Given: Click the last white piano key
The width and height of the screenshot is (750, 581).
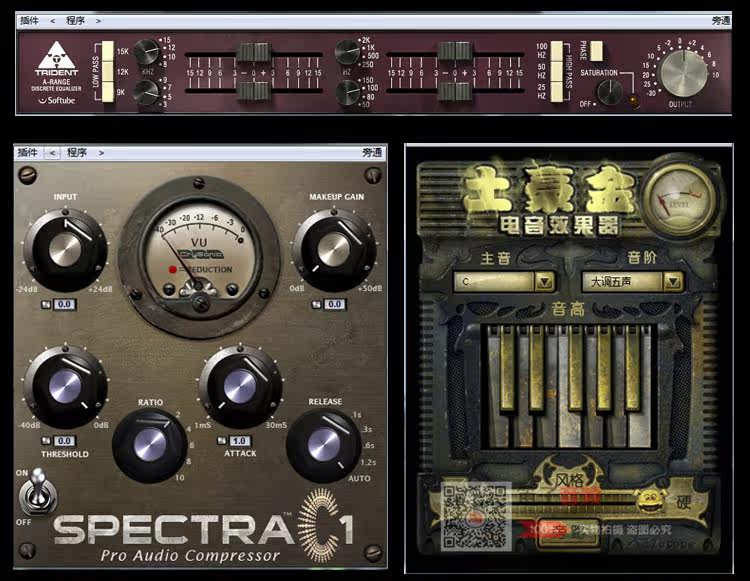Looking at the screenshot, I should tap(641, 429).
